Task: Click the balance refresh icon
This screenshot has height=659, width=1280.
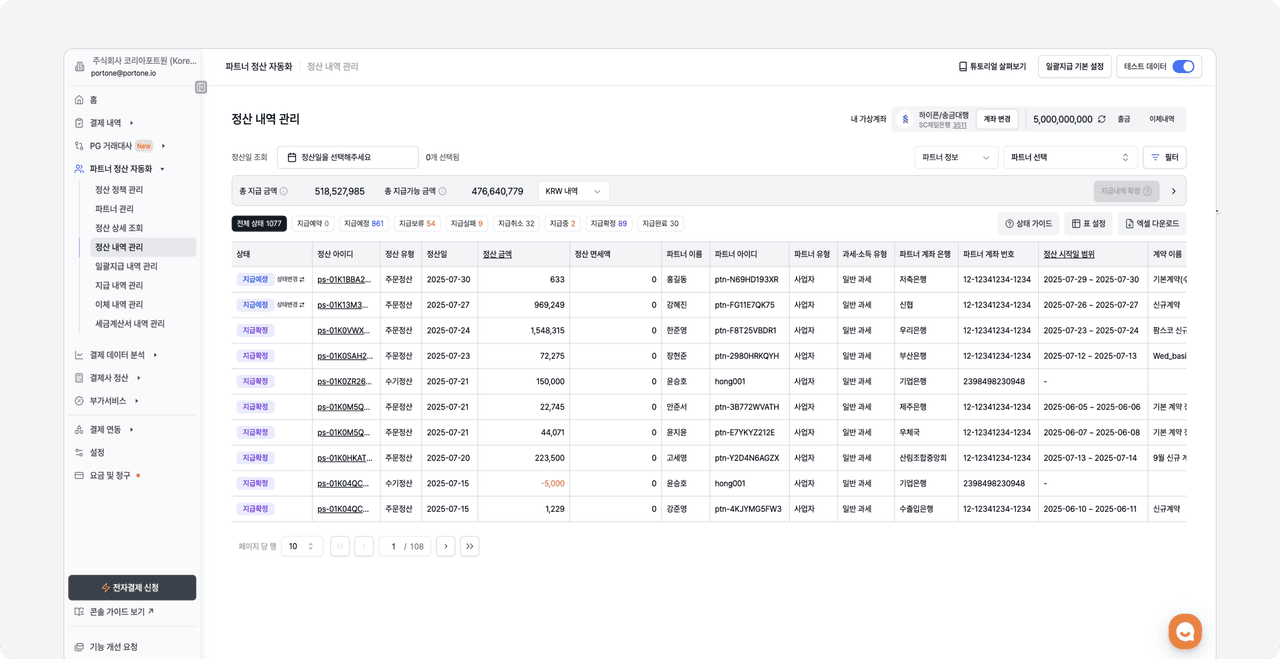Action: [x=1102, y=119]
